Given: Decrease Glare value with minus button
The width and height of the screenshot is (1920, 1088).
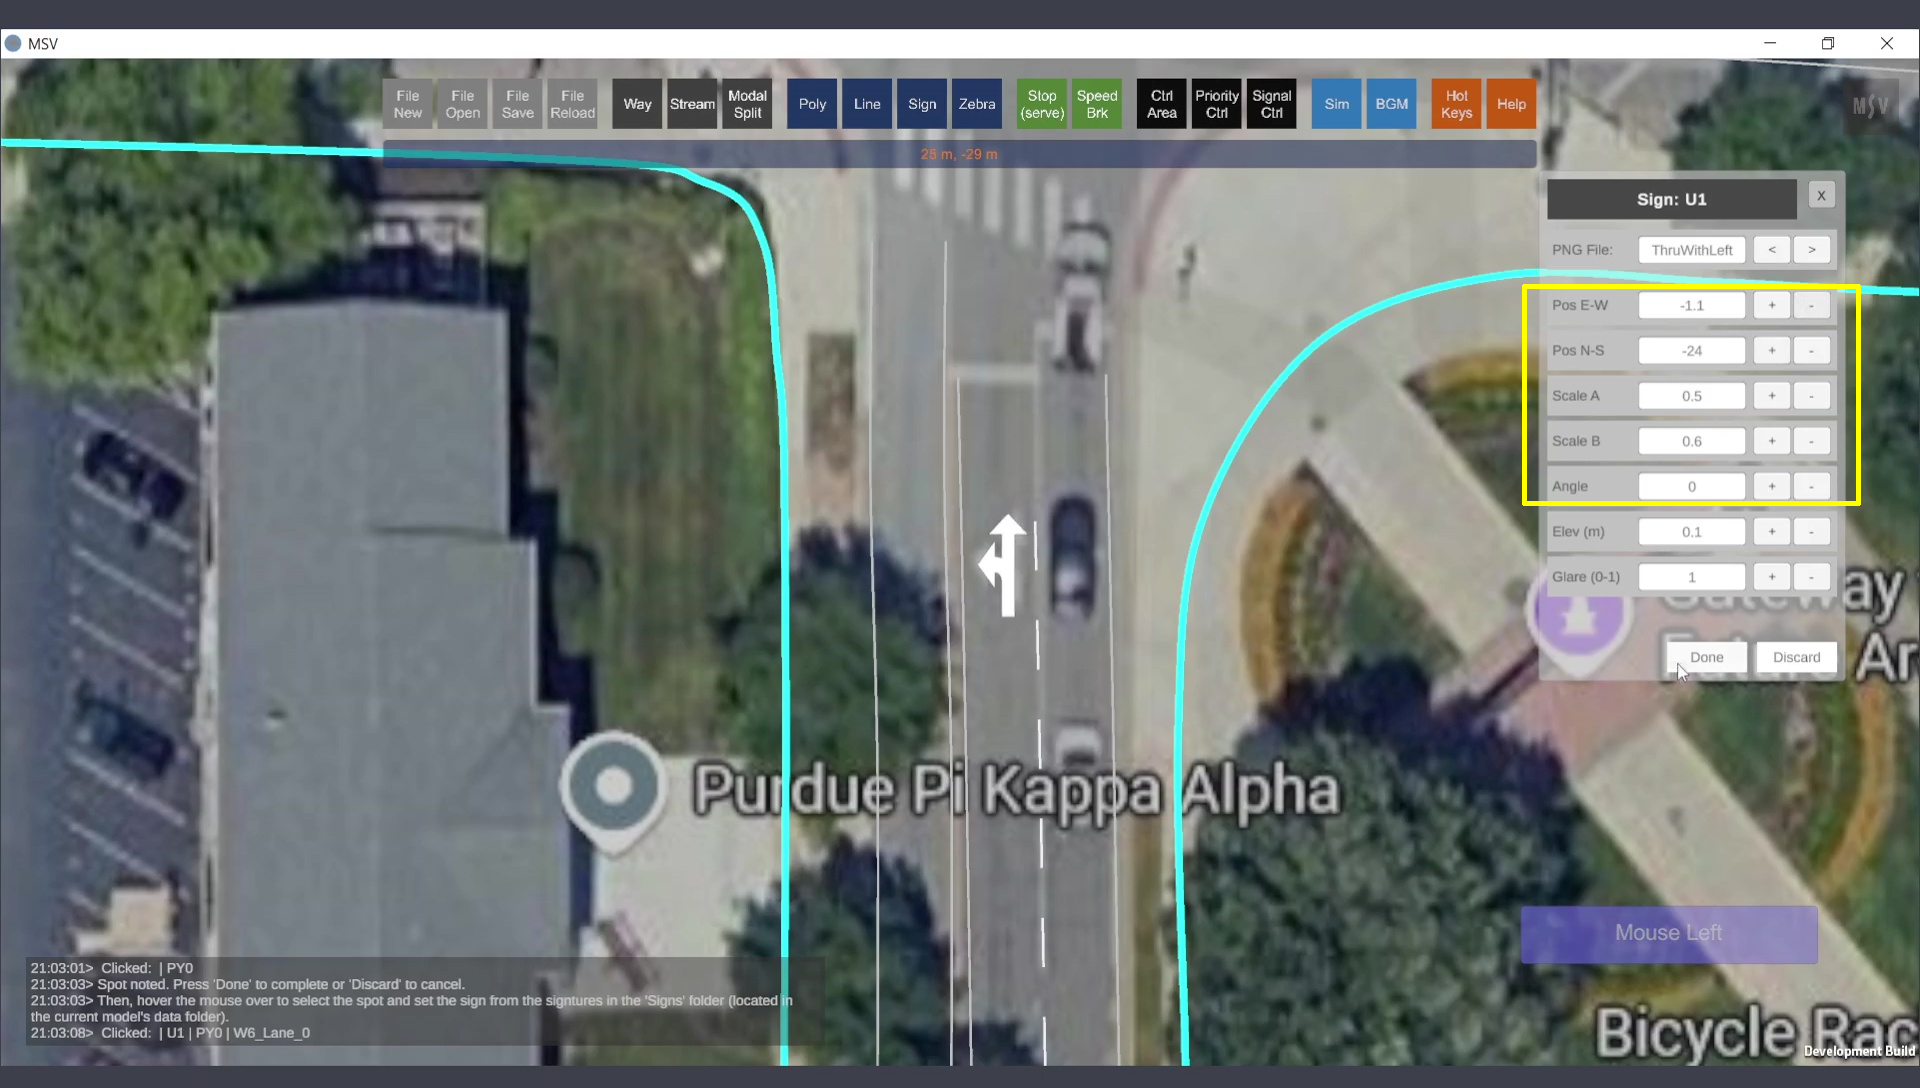Looking at the screenshot, I should [1811, 577].
